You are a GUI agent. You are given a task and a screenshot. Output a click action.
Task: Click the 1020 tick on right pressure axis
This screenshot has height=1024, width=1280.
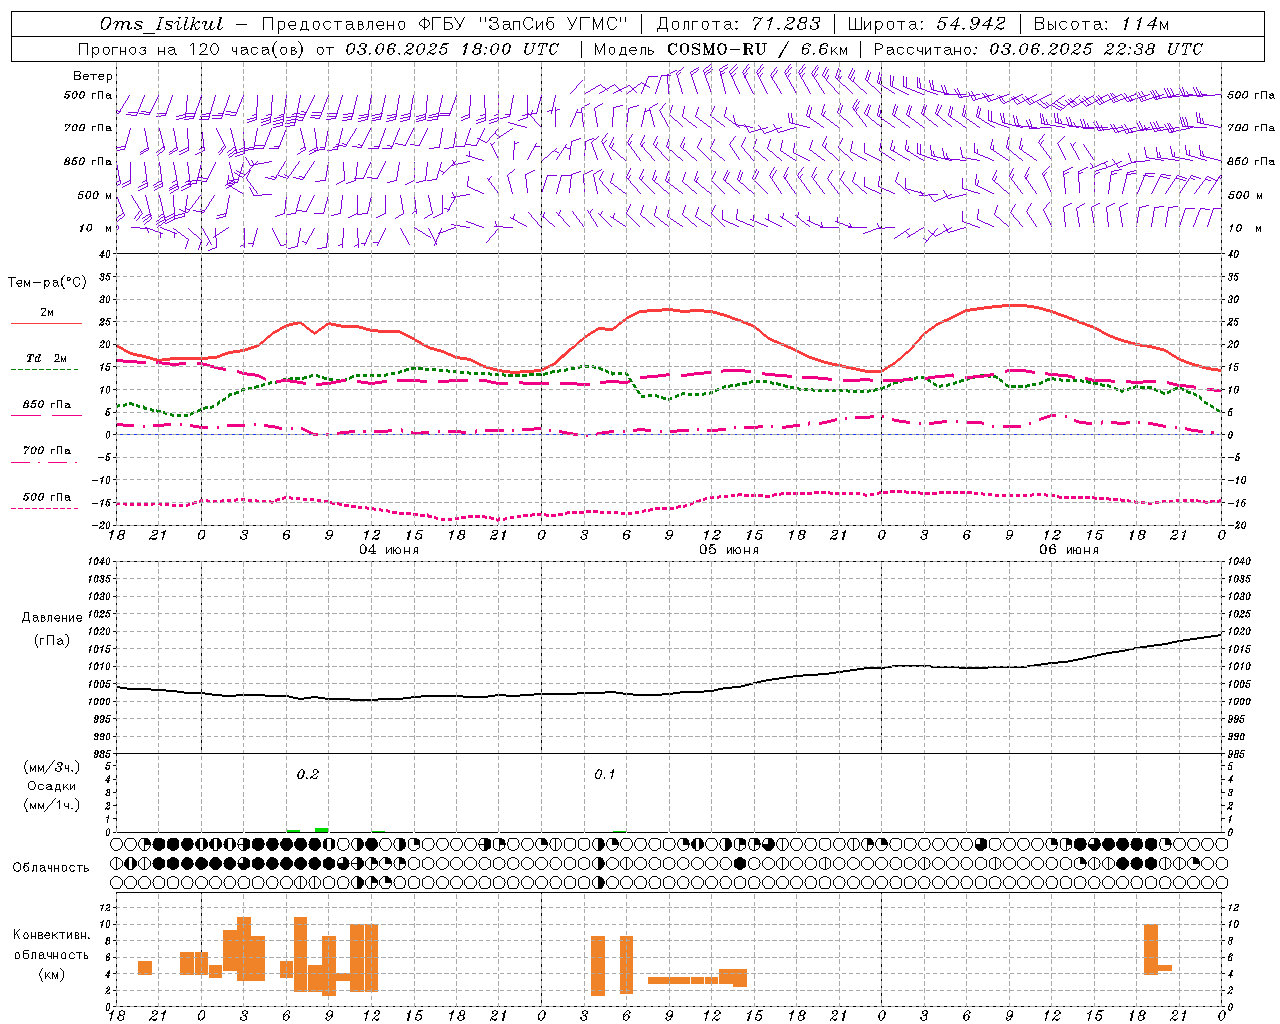coord(1239,632)
